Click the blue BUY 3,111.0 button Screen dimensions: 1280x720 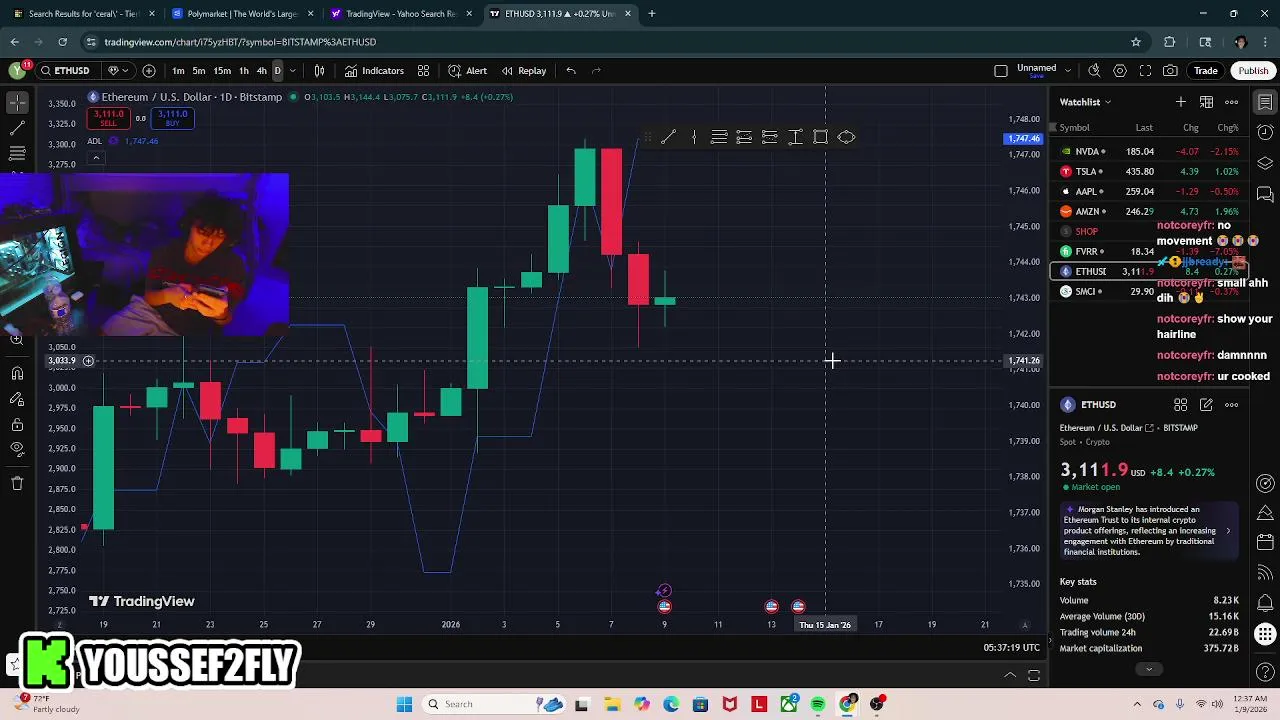click(x=172, y=119)
